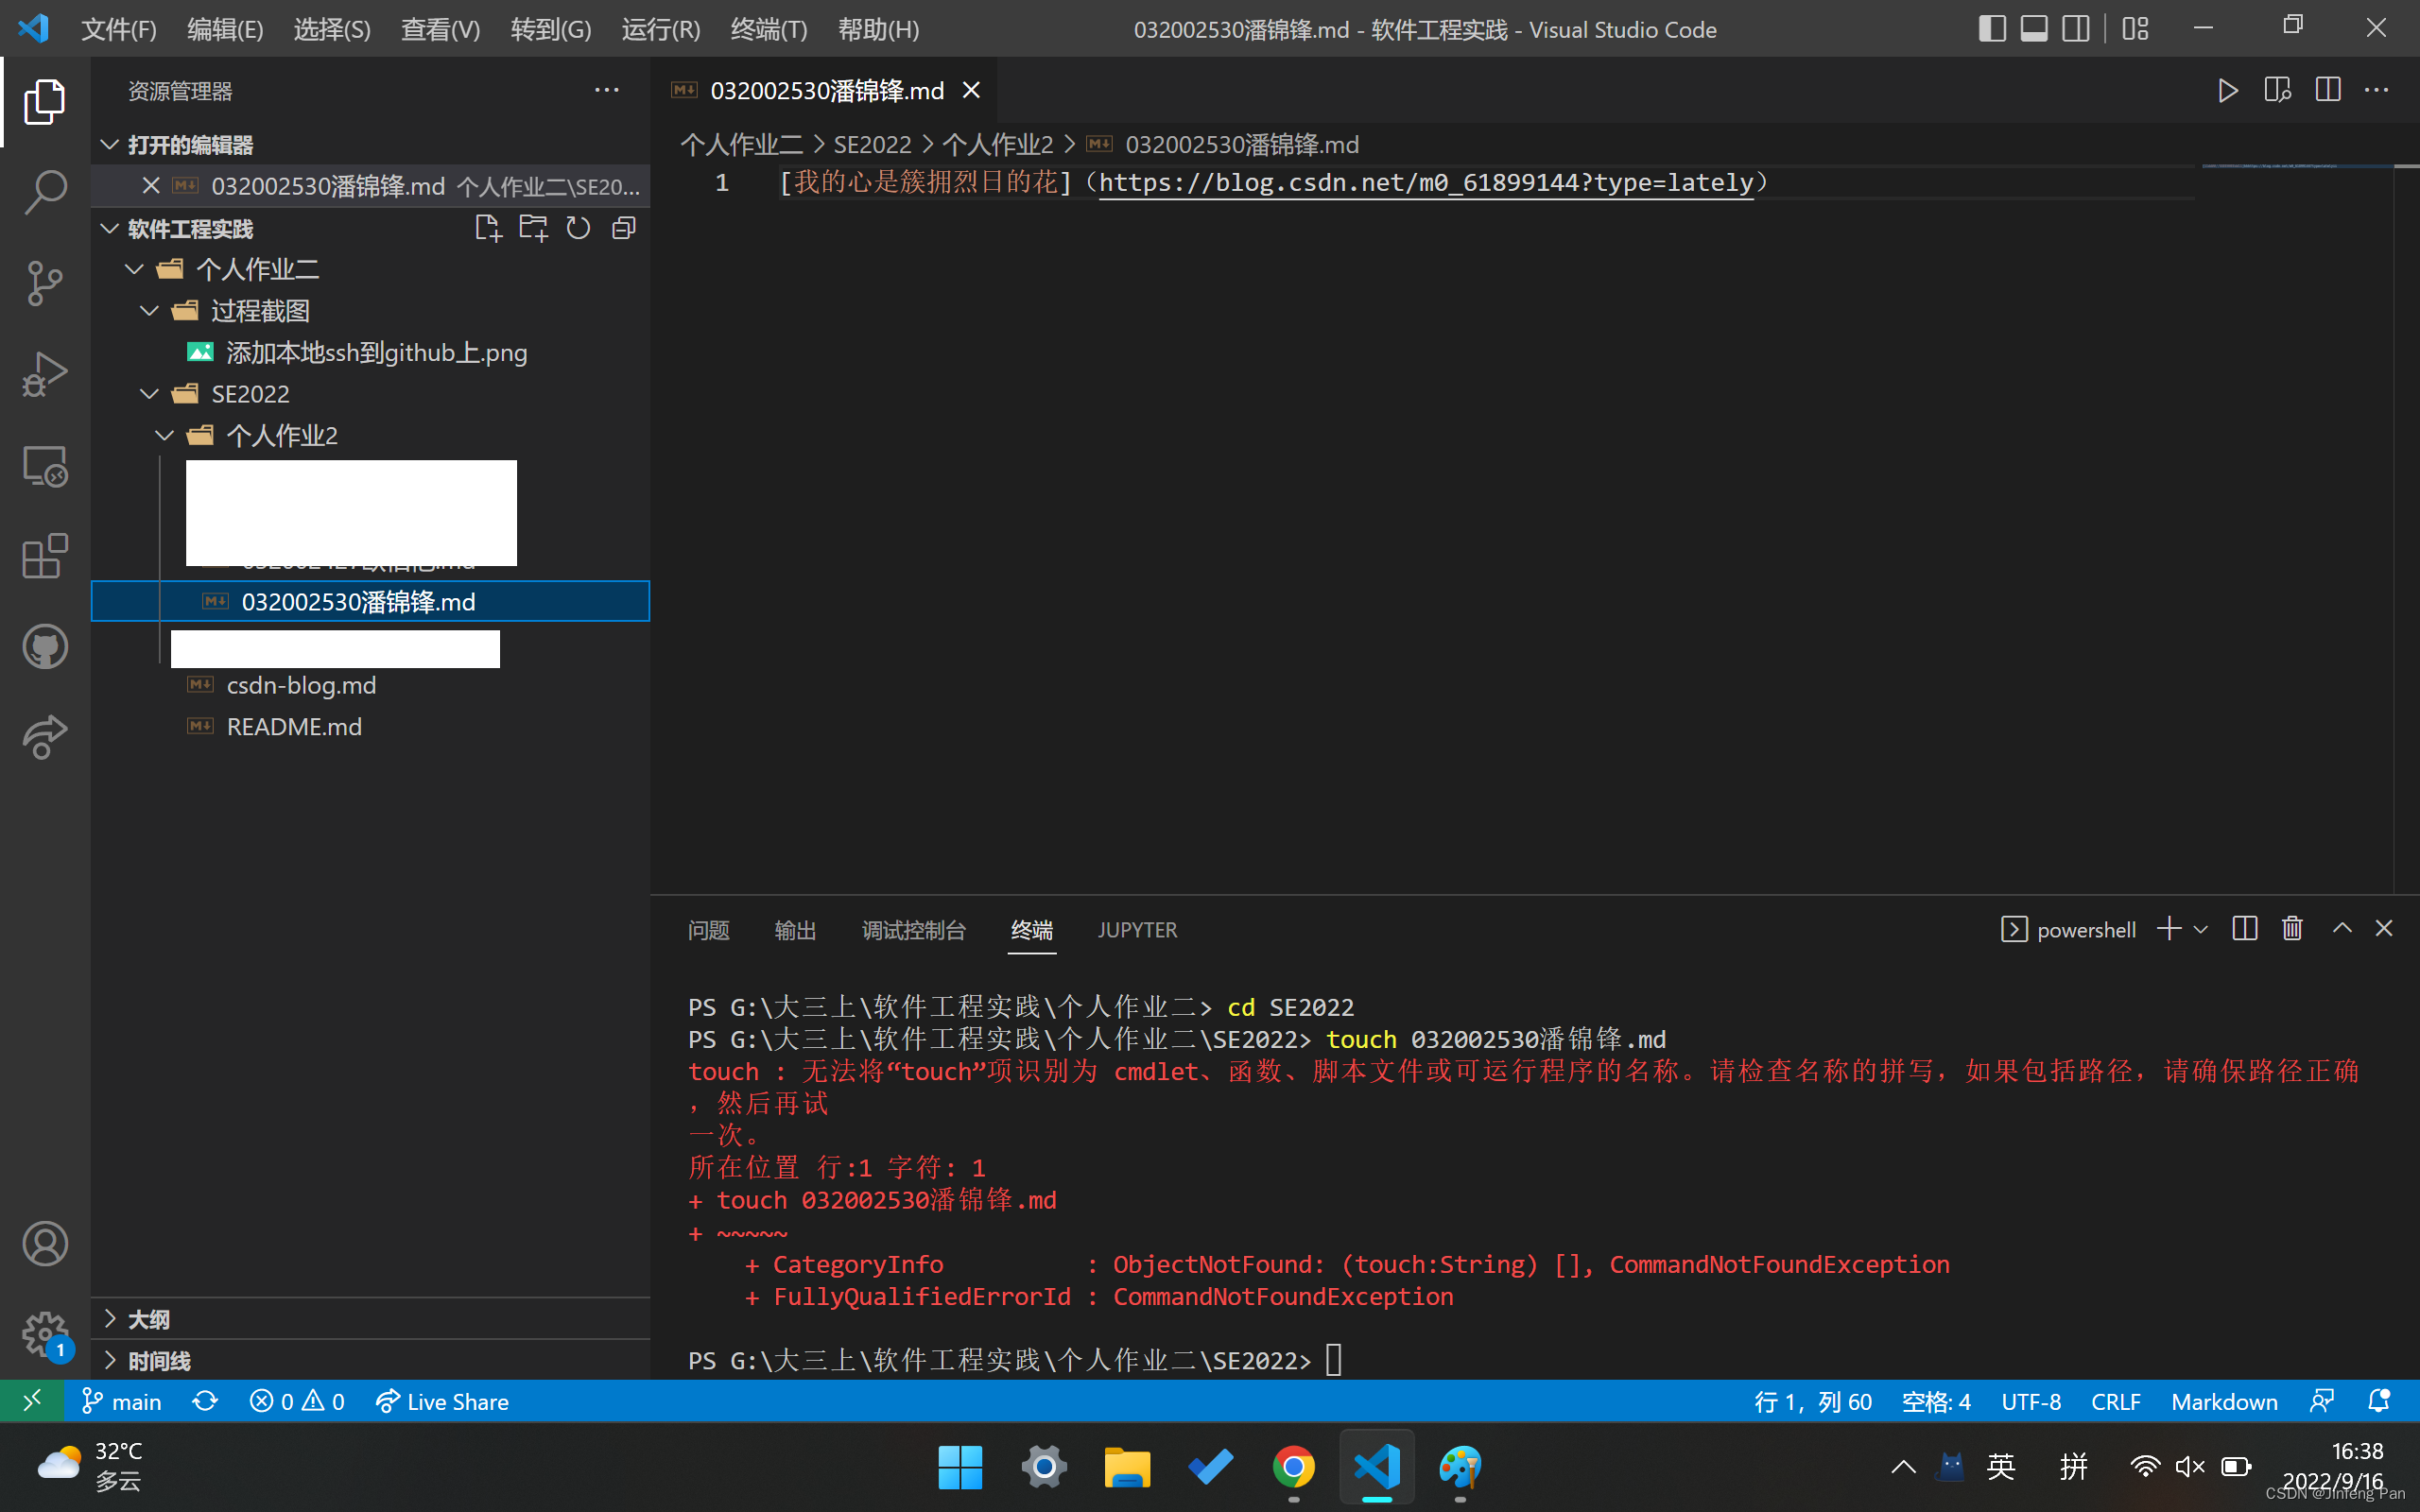Open Chrome from Windows taskbar

1293,1467
